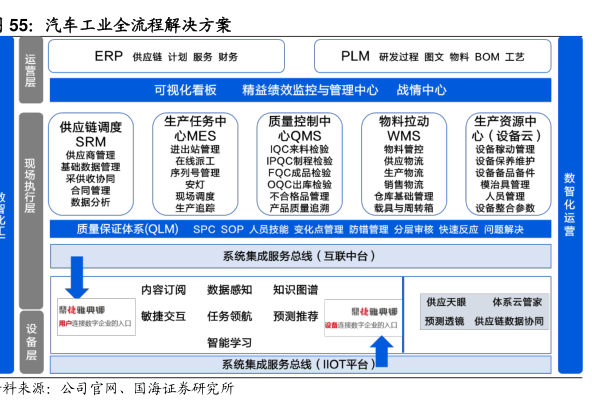
Task: Click '销售物流' under WMS
Action: pos(404,184)
